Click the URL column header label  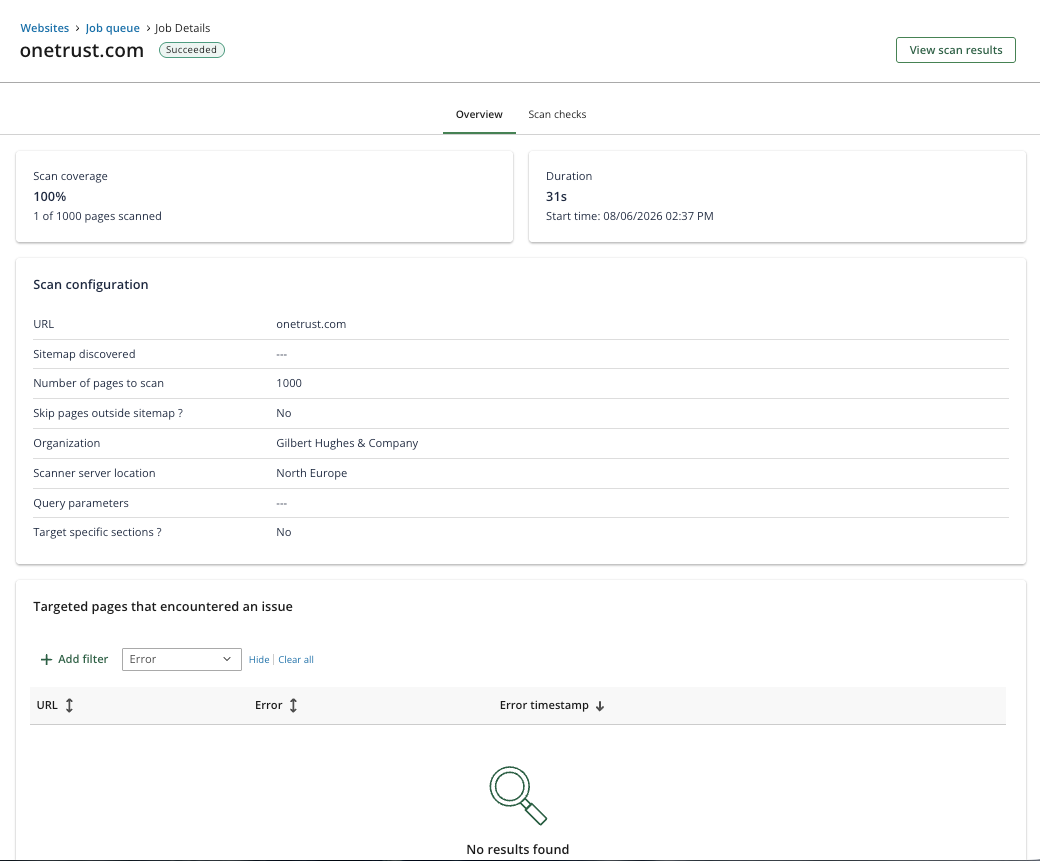46,705
